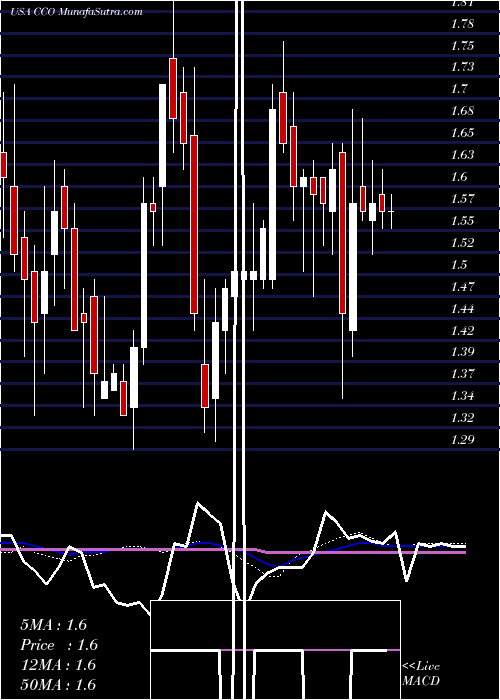500x700 pixels.
Task: Select the 1.52 price axis label
Action: tap(462, 243)
